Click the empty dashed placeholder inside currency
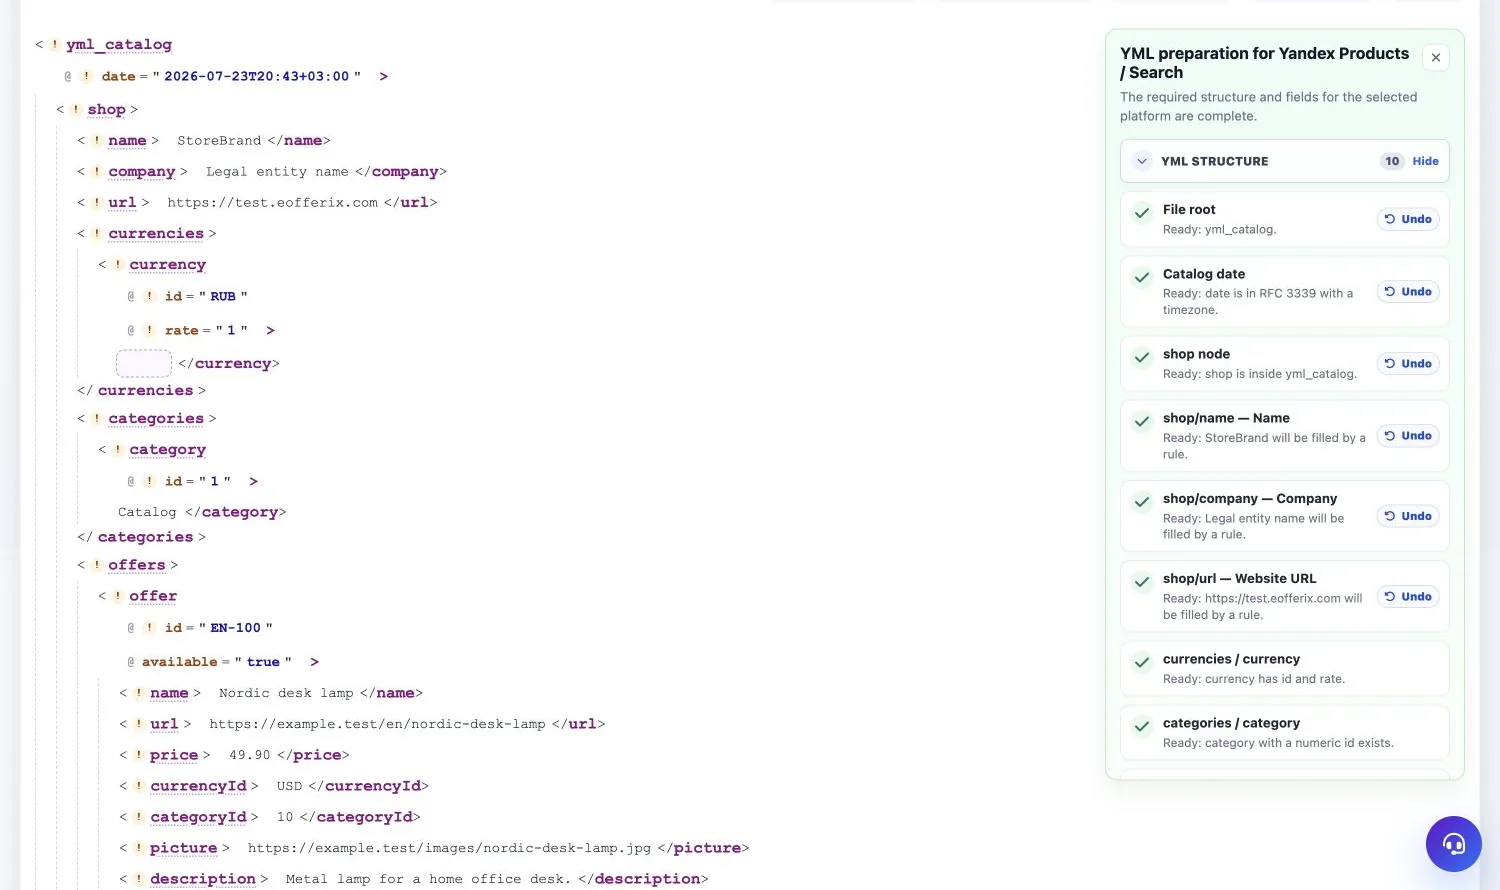This screenshot has width=1500, height=890. [144, 363]
